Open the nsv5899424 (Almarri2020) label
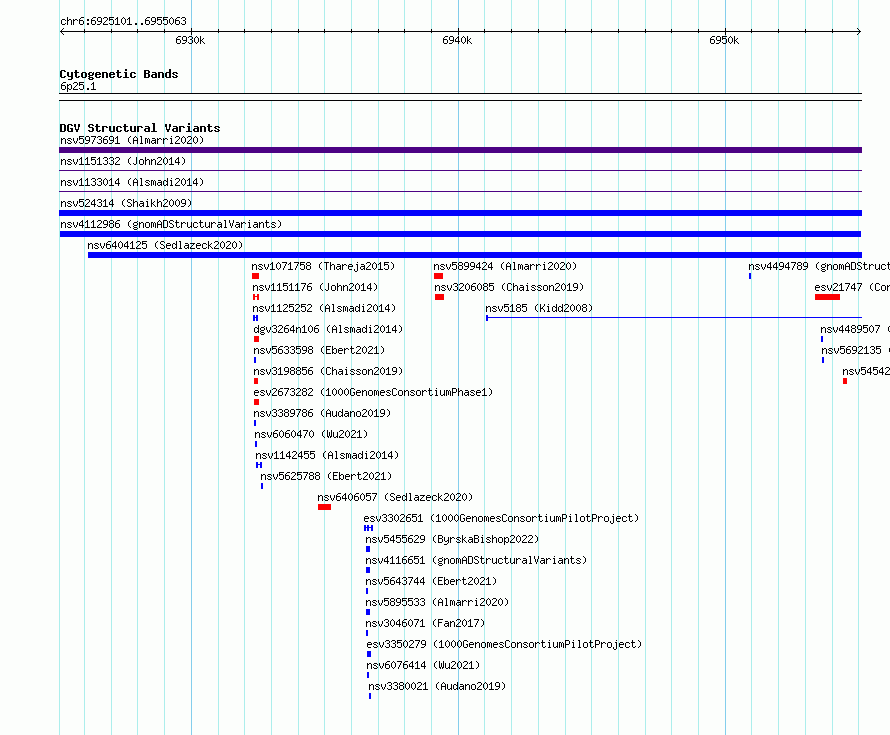The width and height of the screenshot is (890, 735). click(x=505, y=266)
